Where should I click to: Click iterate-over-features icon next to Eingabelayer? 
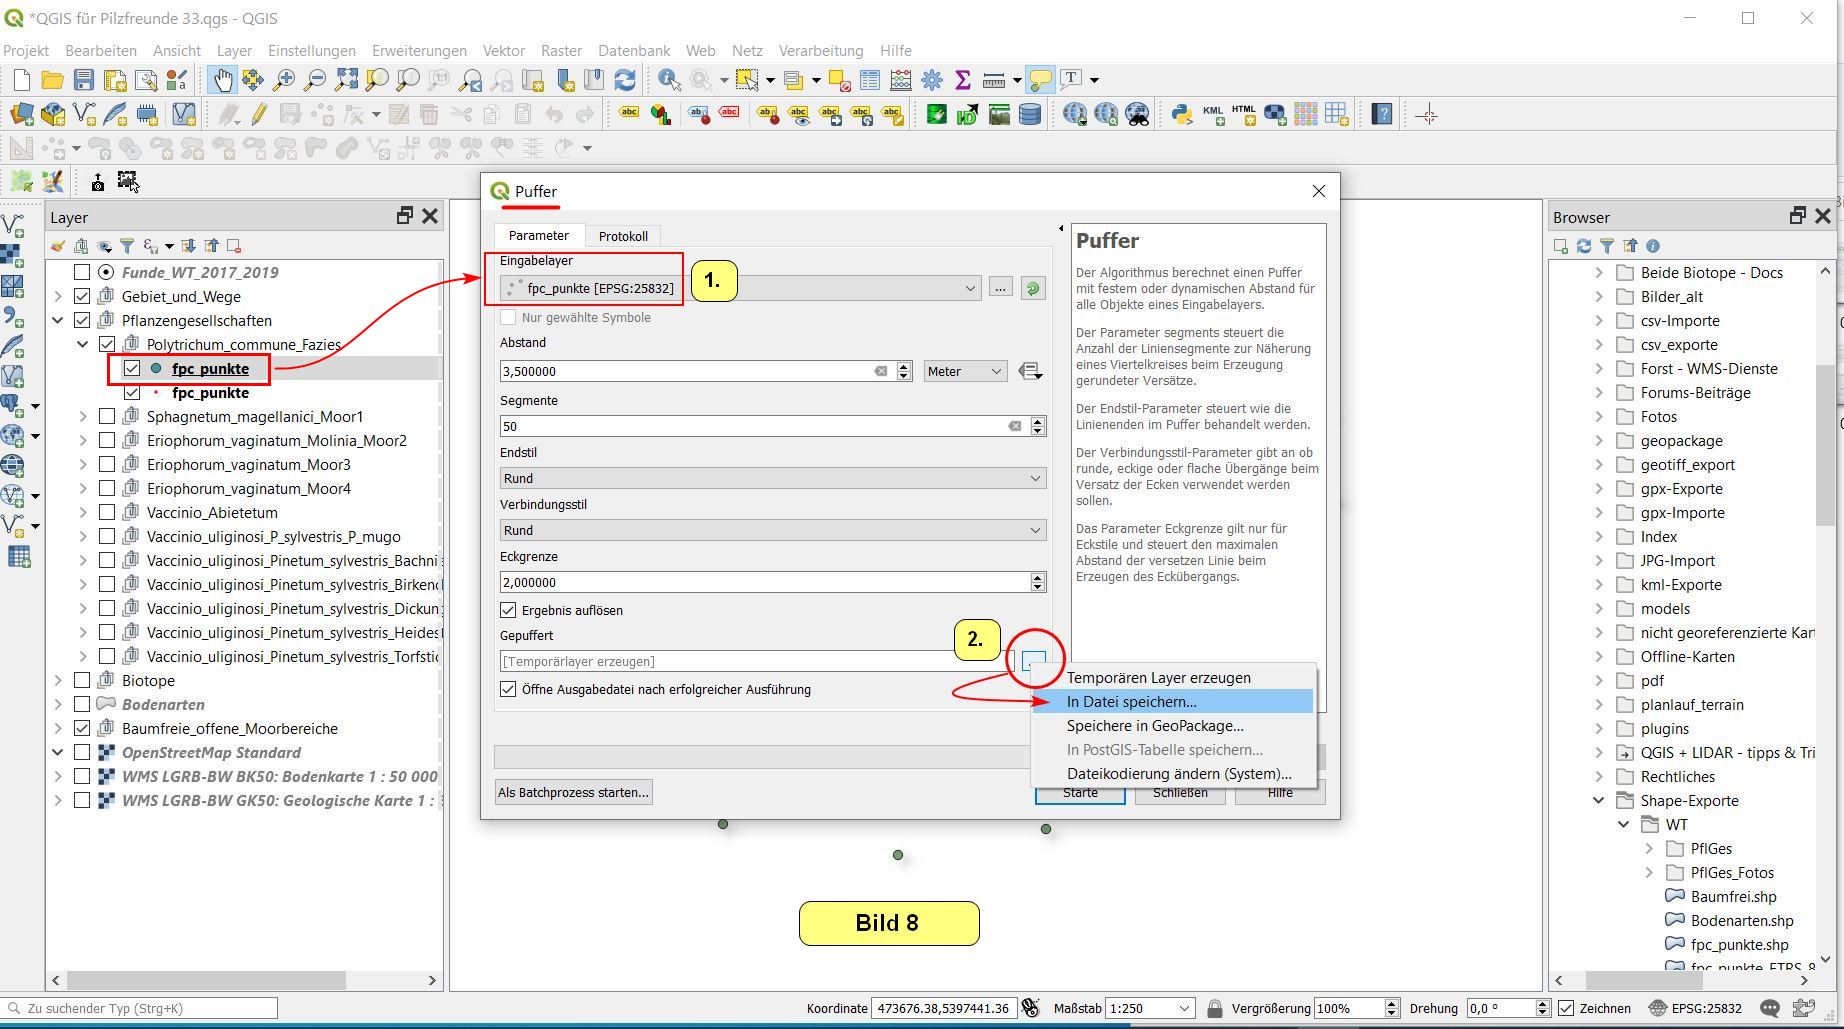1033,288
